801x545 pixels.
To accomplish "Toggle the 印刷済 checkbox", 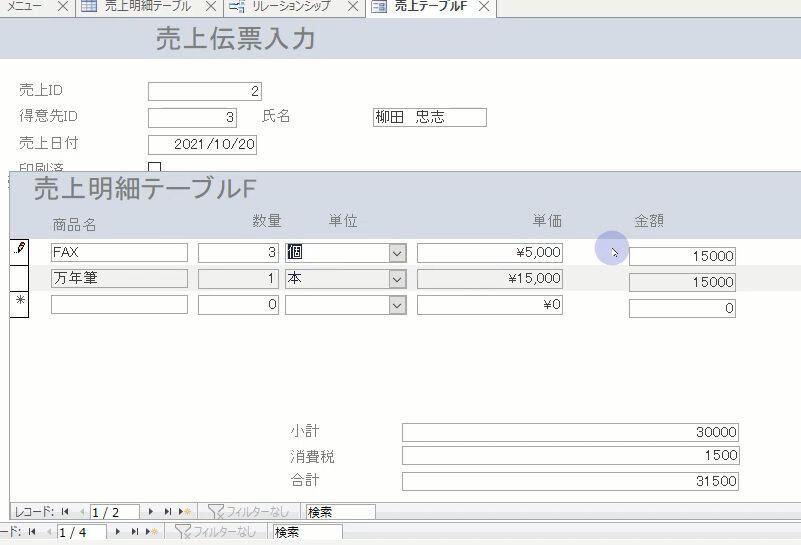I will (x=155, y=169).
